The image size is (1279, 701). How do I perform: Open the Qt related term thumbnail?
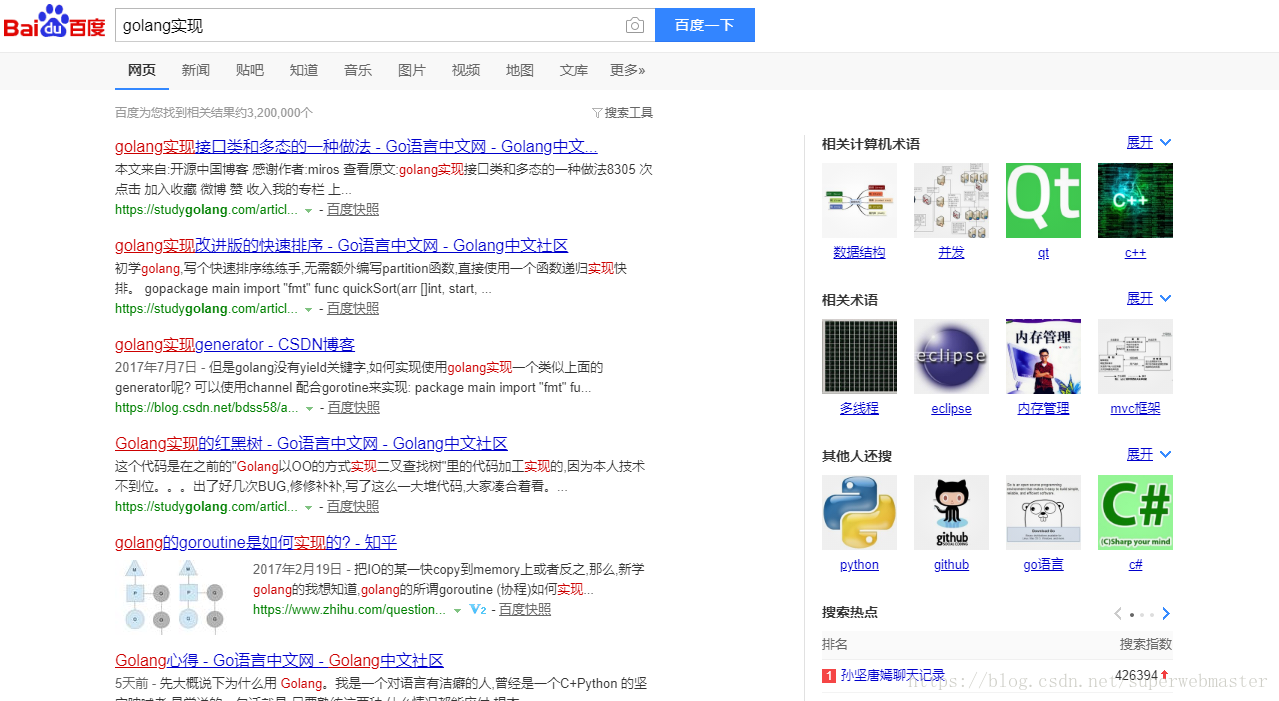[1043, 200]
